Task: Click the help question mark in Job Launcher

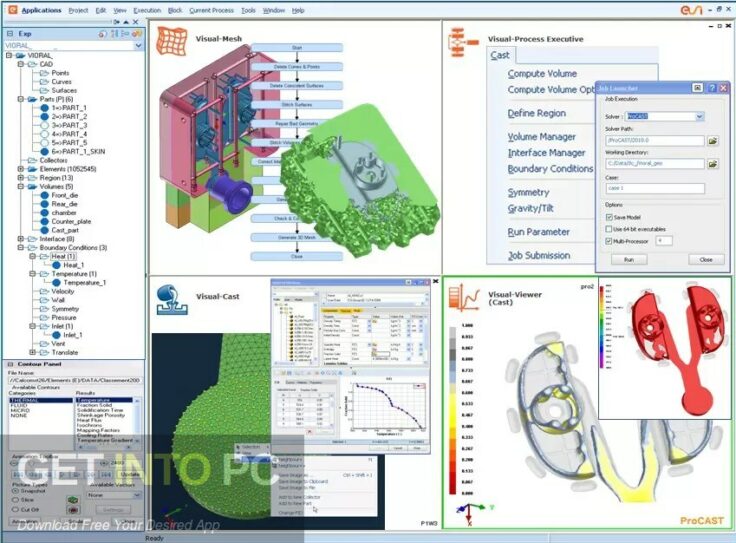Action: 712,88
